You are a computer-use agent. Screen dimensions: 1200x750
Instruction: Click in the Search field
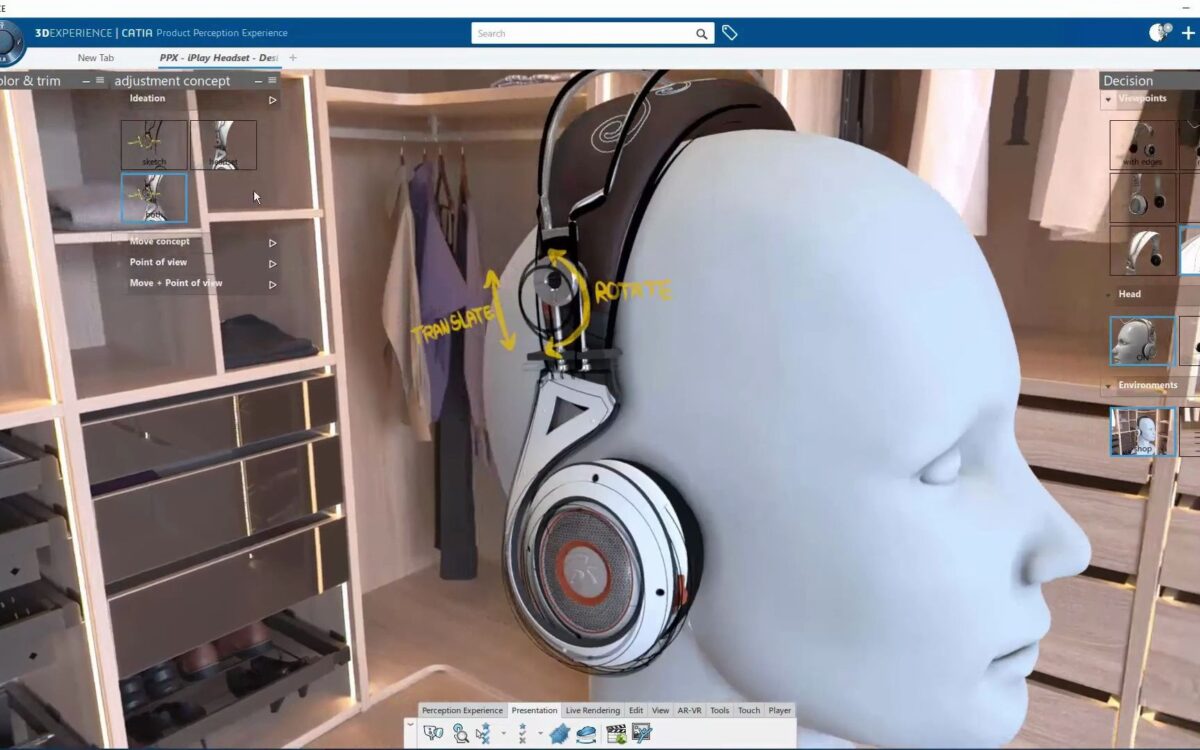pos(585,33)
